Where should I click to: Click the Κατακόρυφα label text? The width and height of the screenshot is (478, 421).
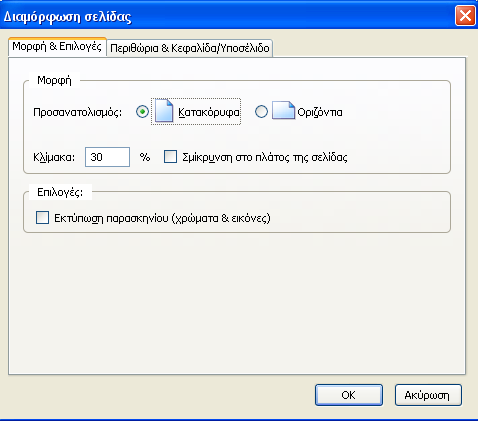pos(209,112)
